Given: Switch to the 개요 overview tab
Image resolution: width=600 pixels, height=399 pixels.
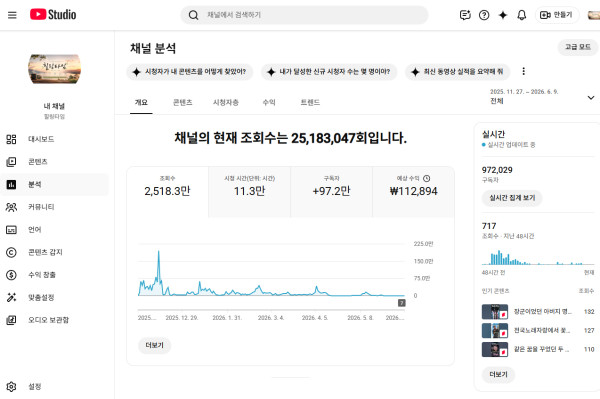Looking at the screenshot, I should (x=141, y=103).
